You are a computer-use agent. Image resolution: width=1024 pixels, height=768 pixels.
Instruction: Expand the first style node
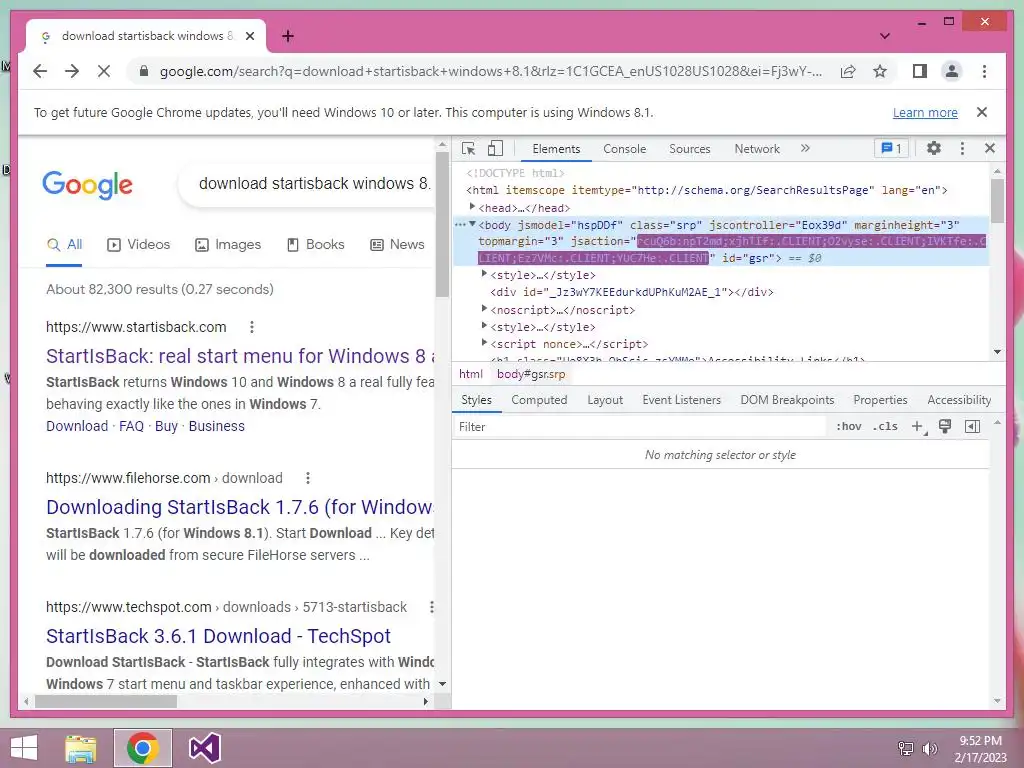coord(484,274)
